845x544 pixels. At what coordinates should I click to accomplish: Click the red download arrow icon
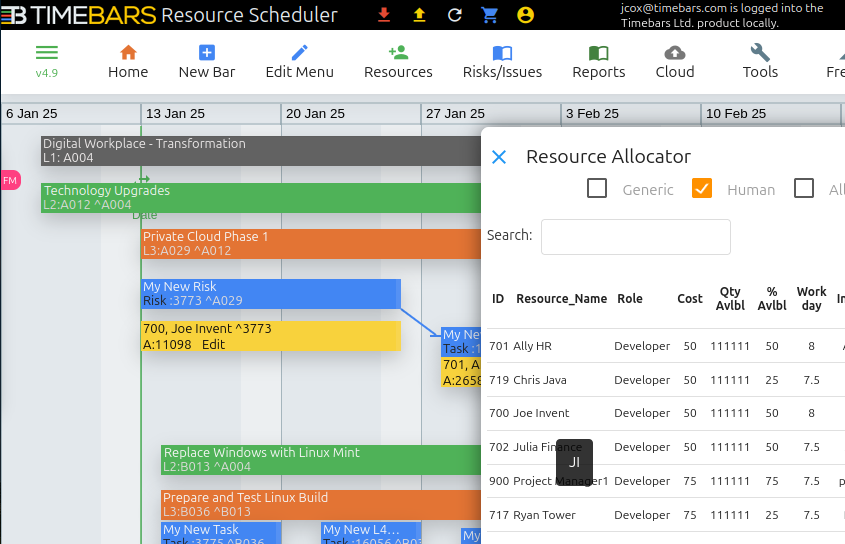point(384,15)
